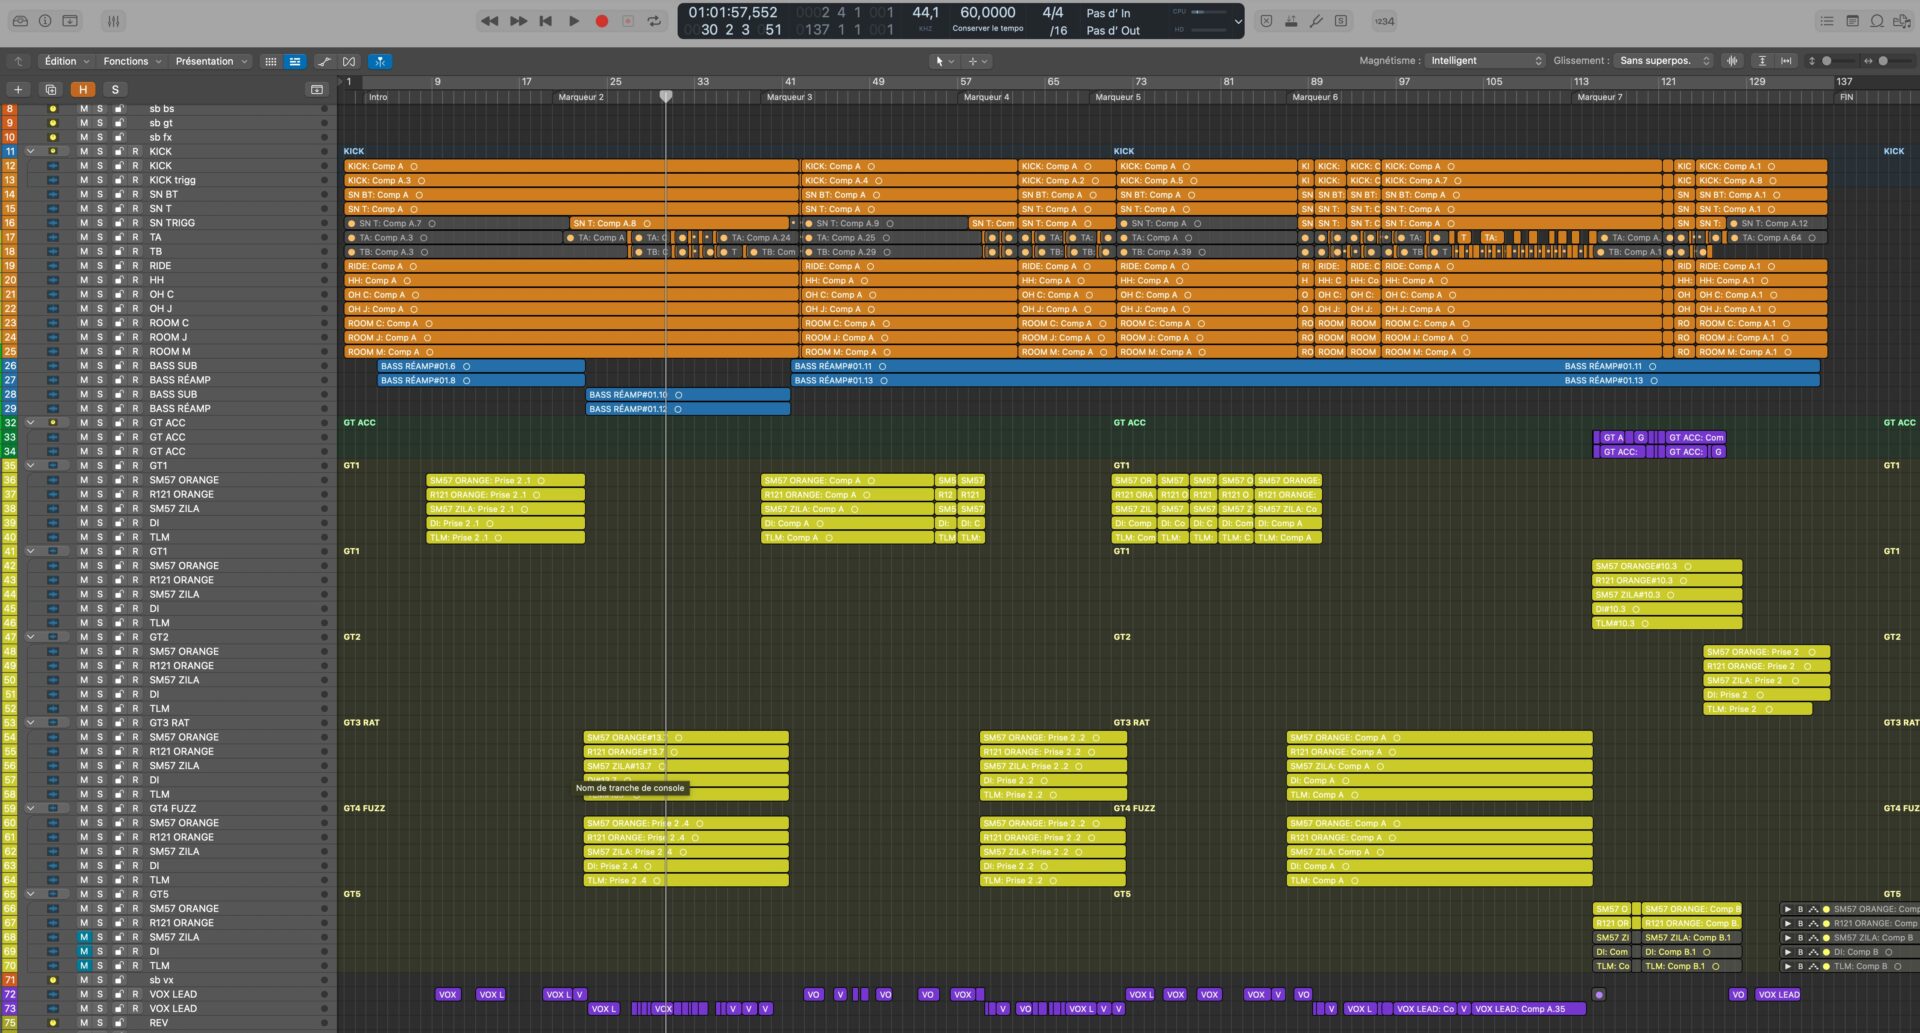Viewport: 1920px width, 1033px height.
Task: Toggle Cycle mode in the transport
Action: pos(654,21)
